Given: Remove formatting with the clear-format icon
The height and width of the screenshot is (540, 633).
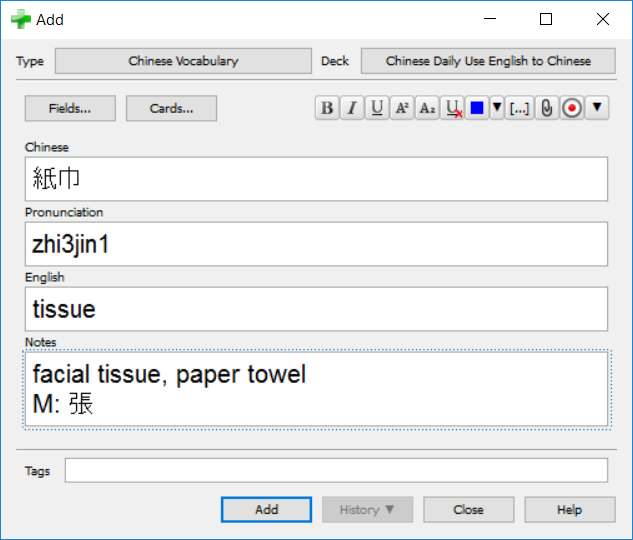Looking at the screenshot, I should click(x=453, y=108).
